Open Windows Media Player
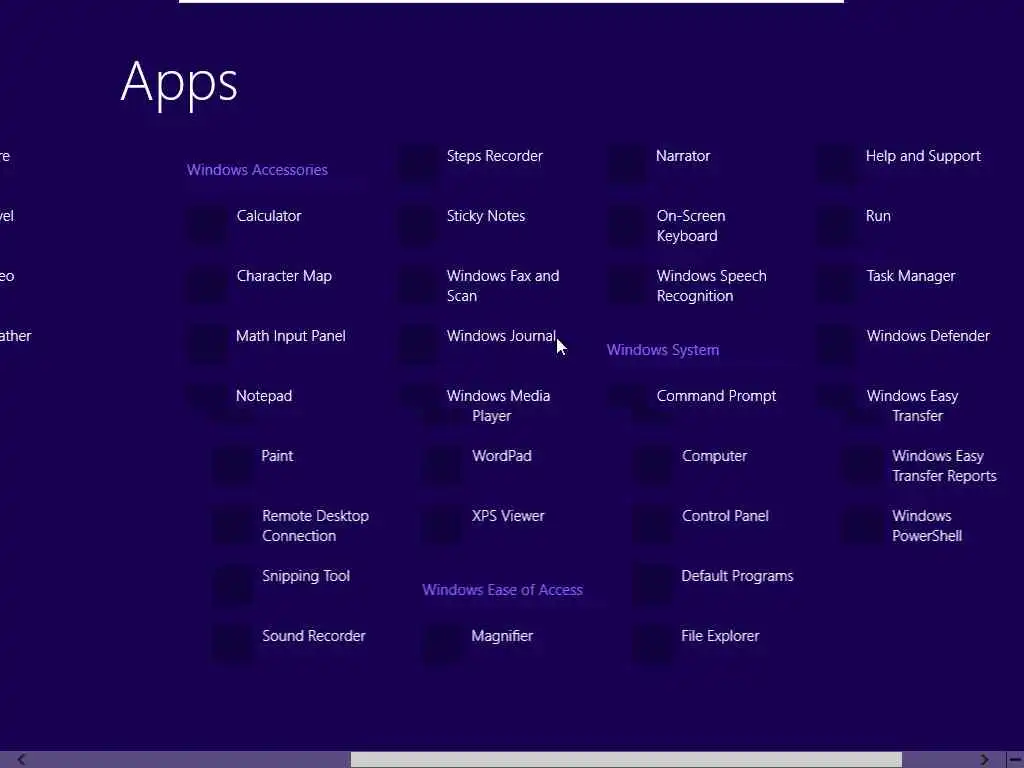Screen dimensions: 1024x768 click(x=498, y=406)
